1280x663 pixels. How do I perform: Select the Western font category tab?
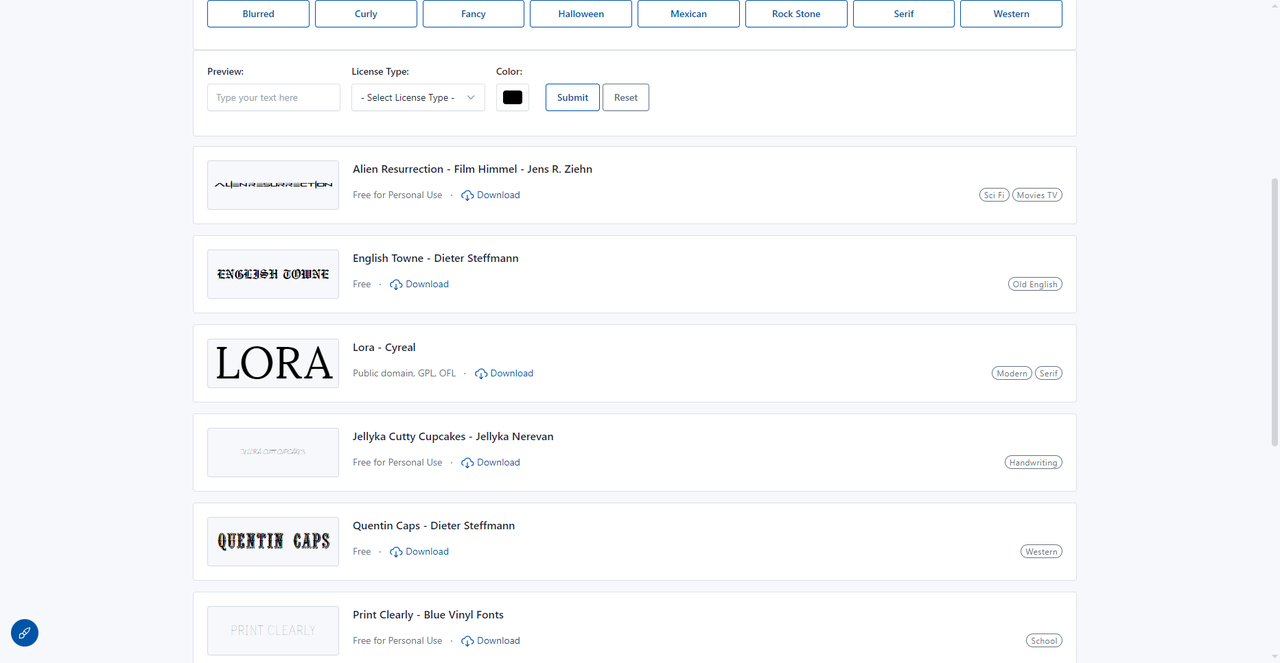pos(1011,14)
